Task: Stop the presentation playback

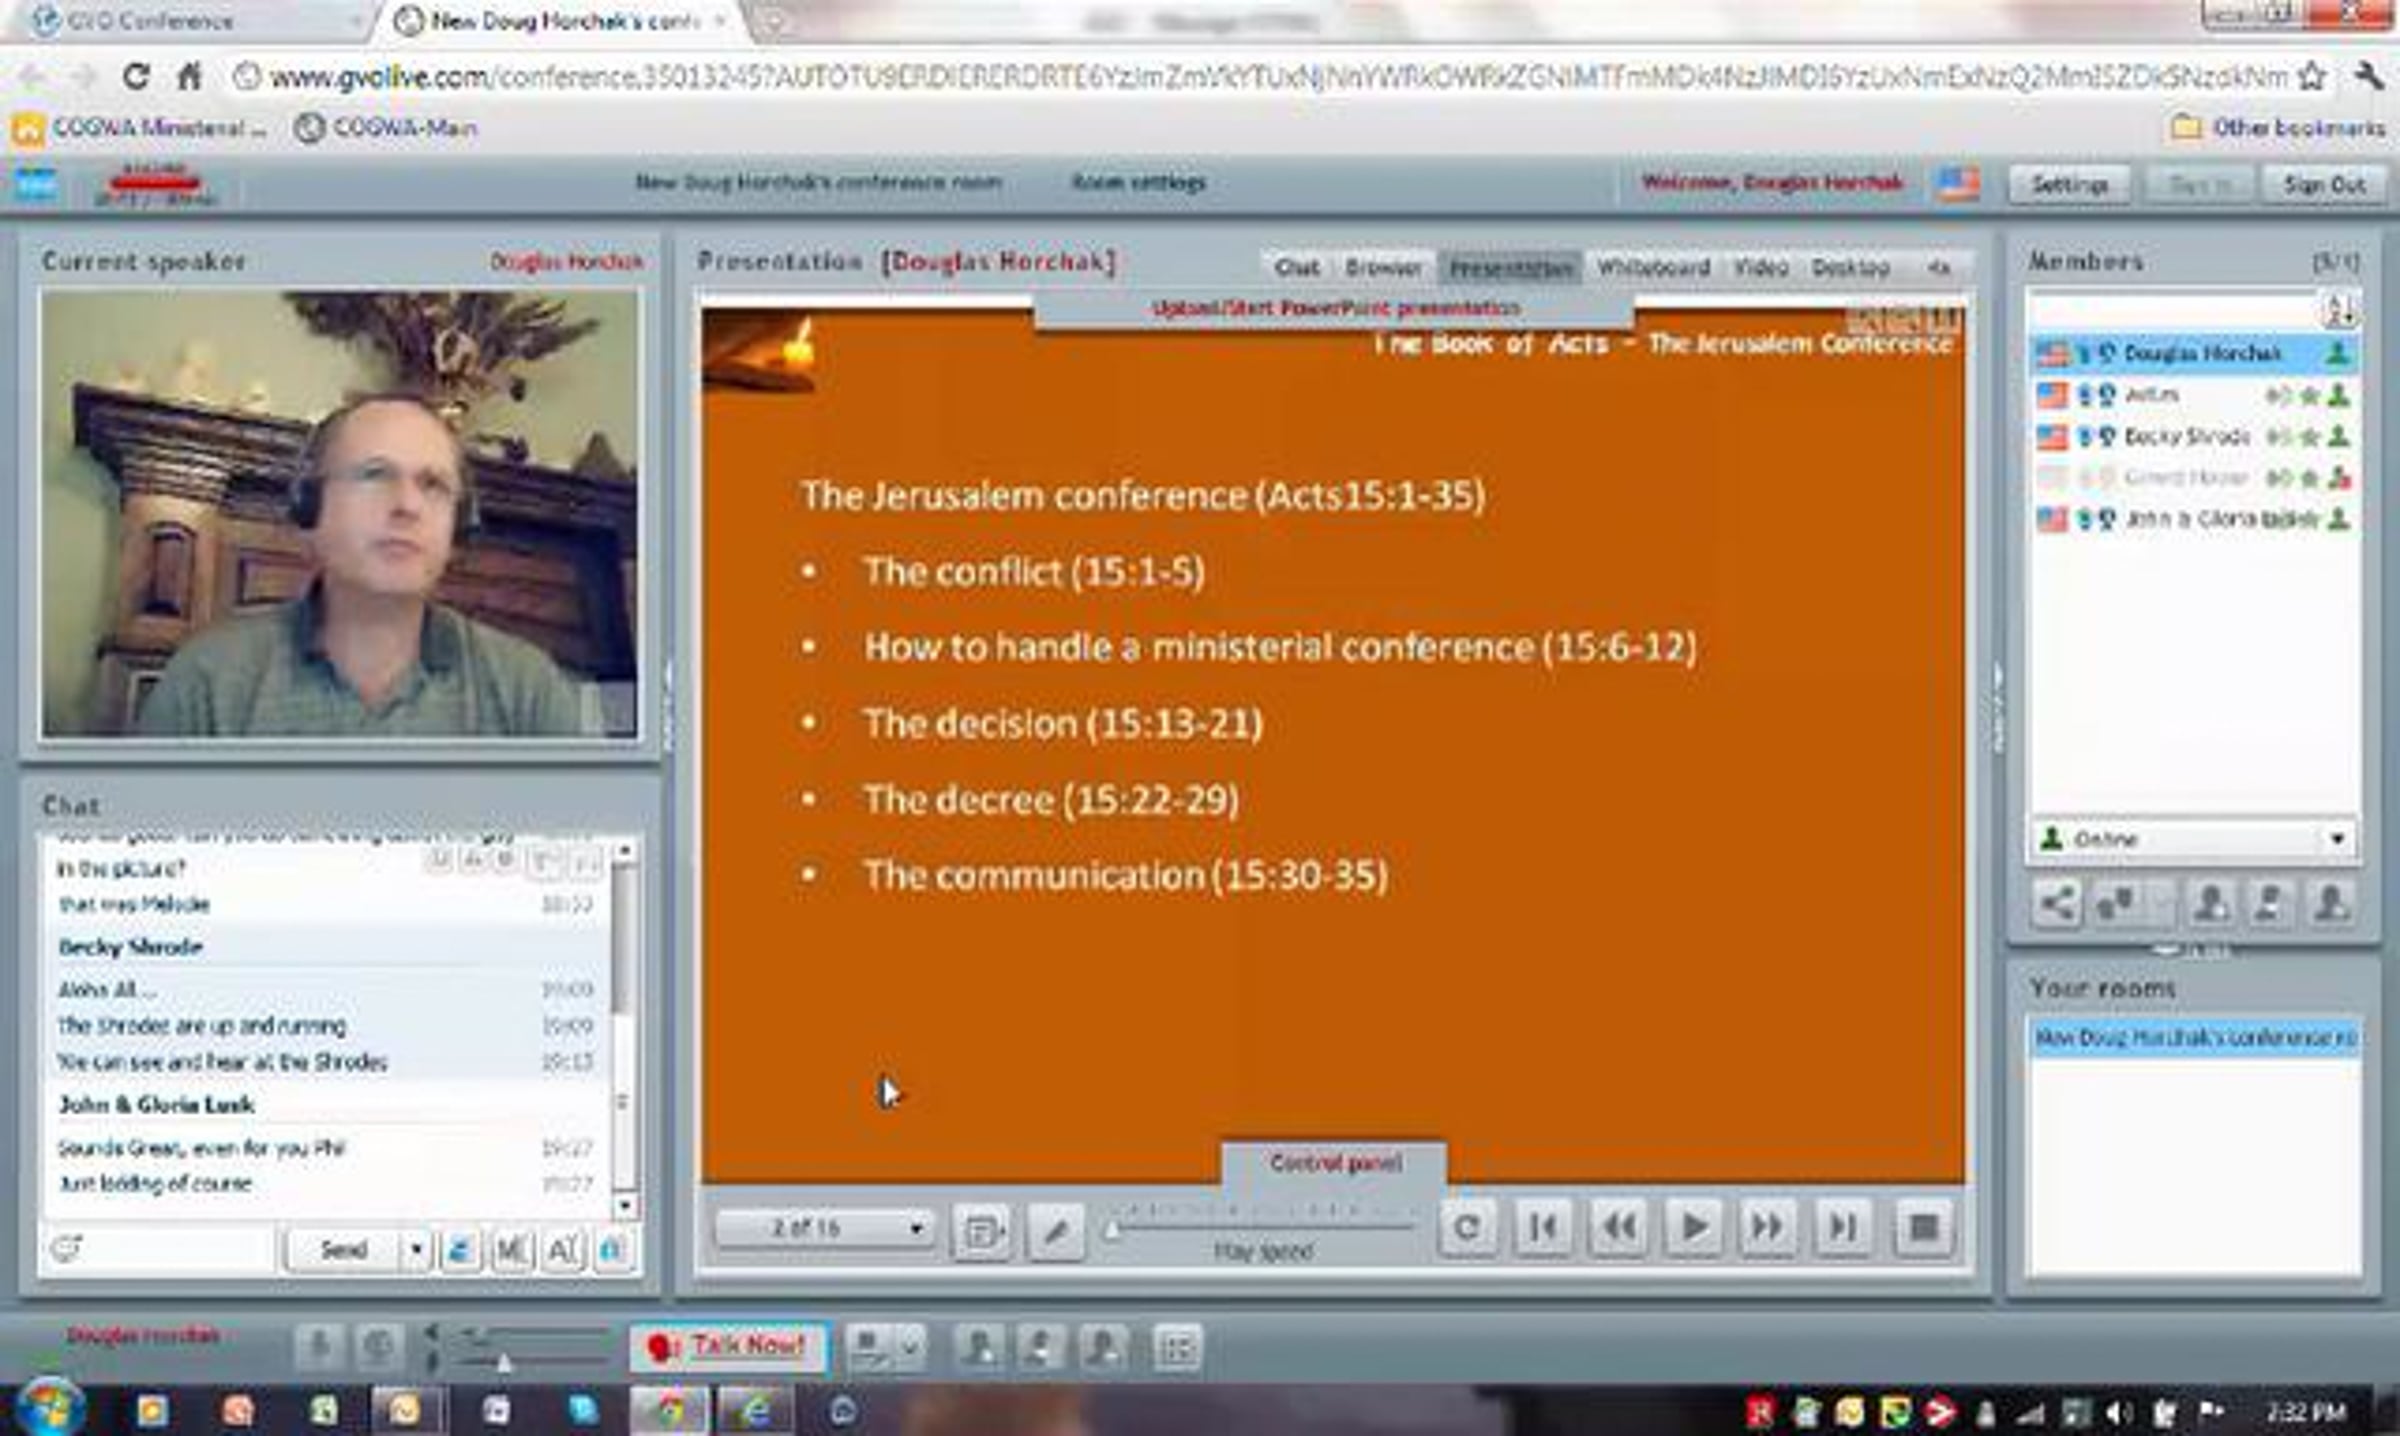Action: [x=1923, y=1227]
